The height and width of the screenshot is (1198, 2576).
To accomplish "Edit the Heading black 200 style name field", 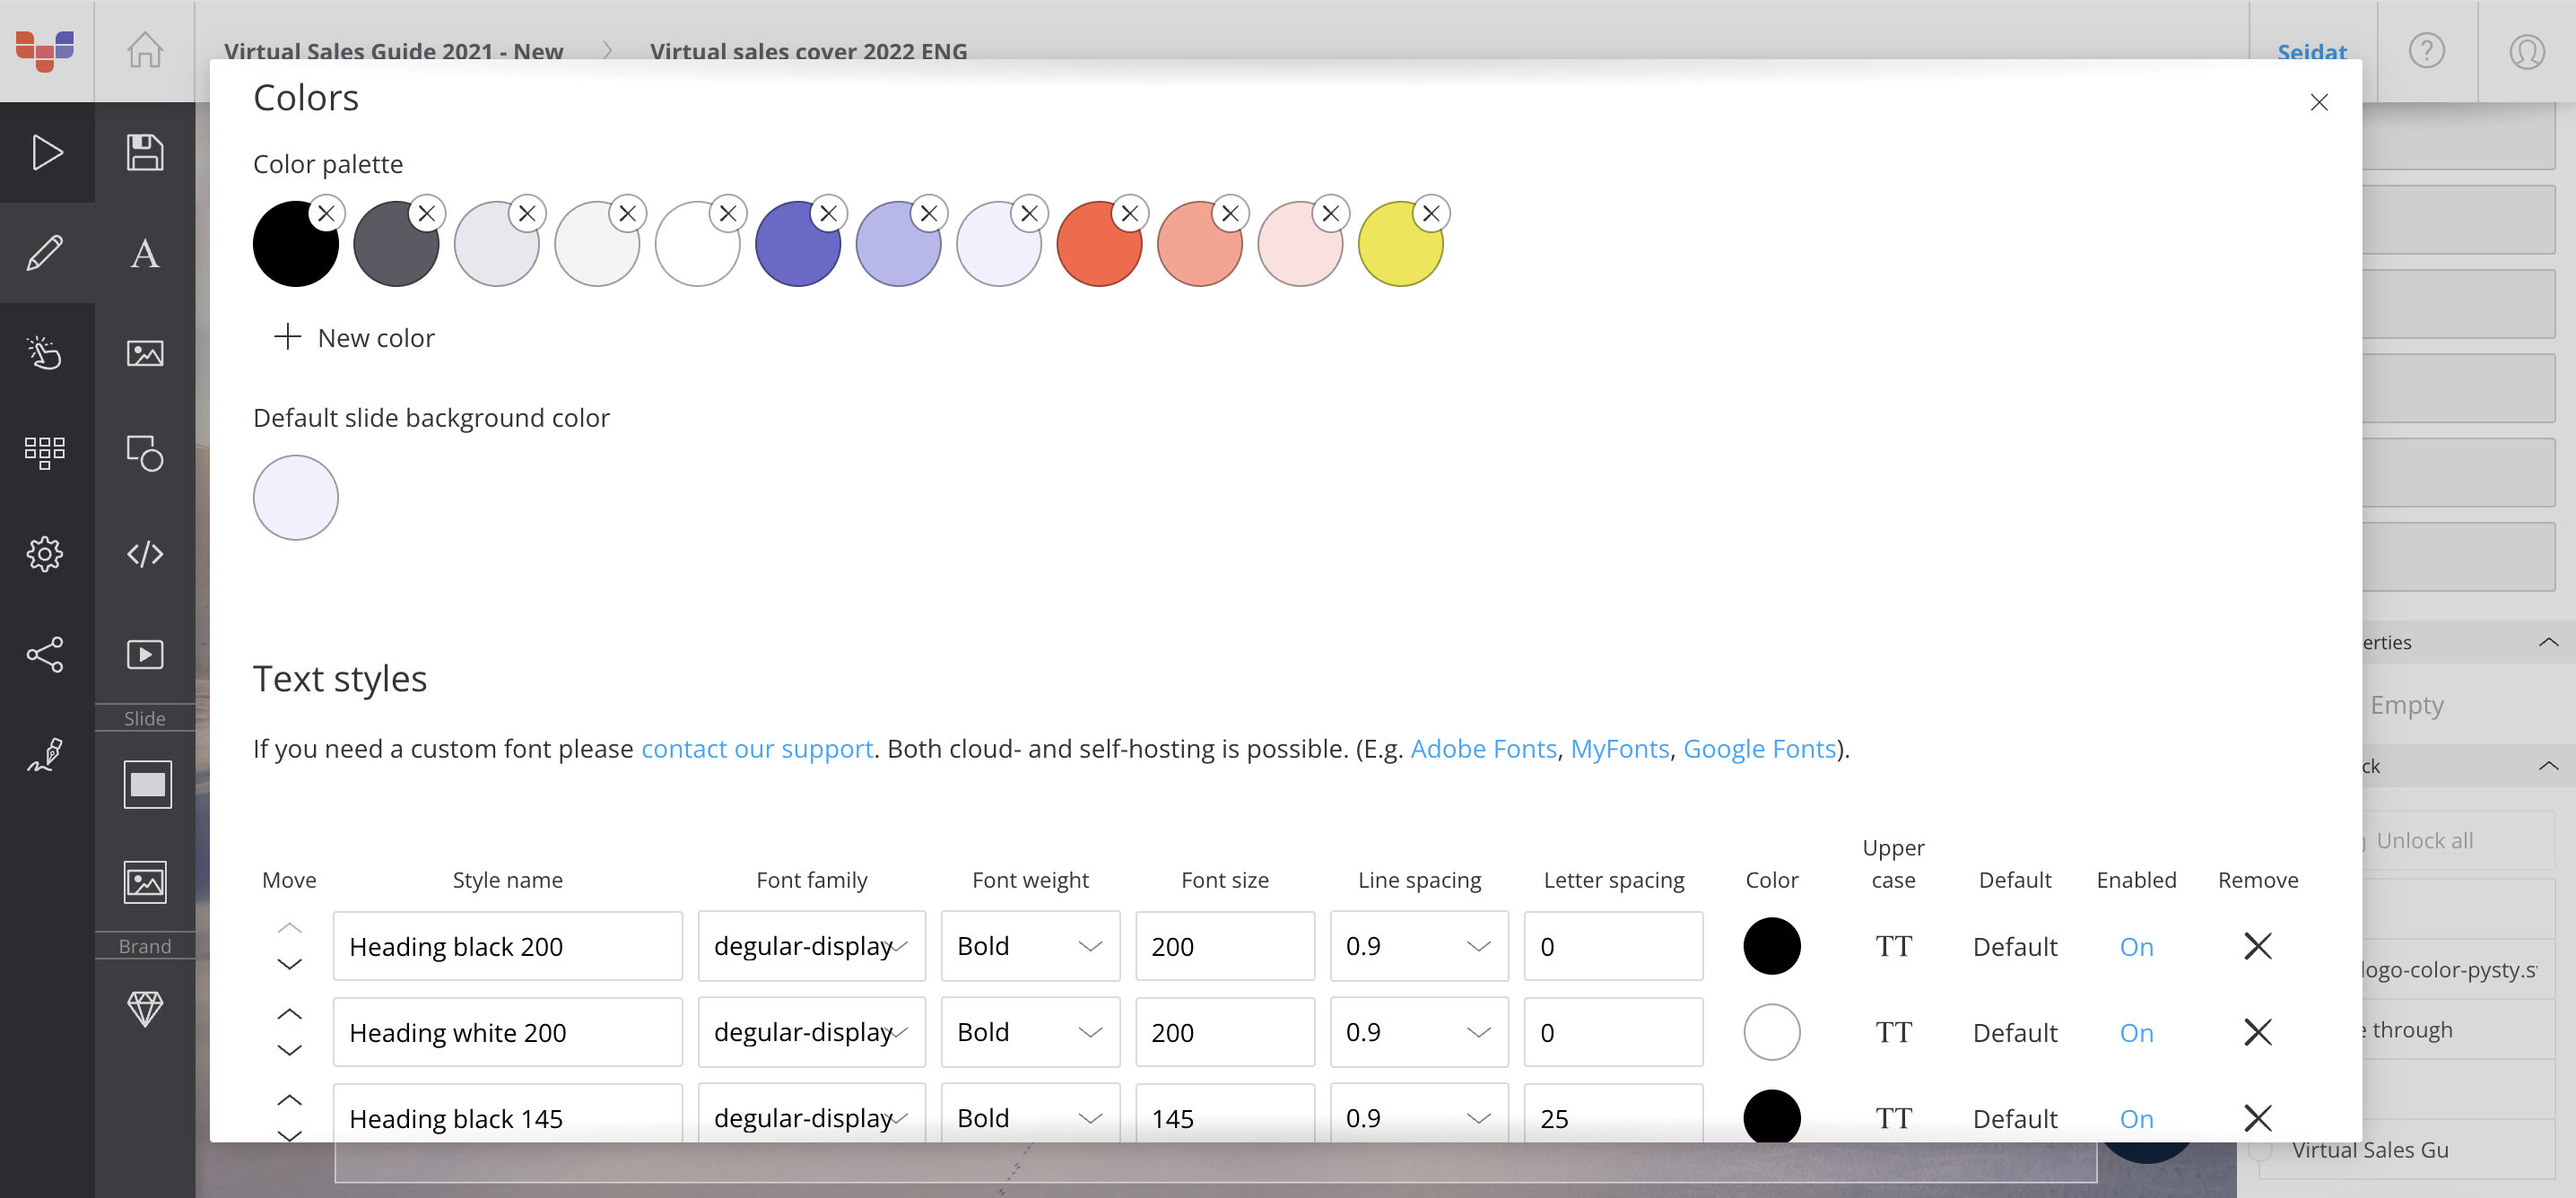I will point(507,946).
